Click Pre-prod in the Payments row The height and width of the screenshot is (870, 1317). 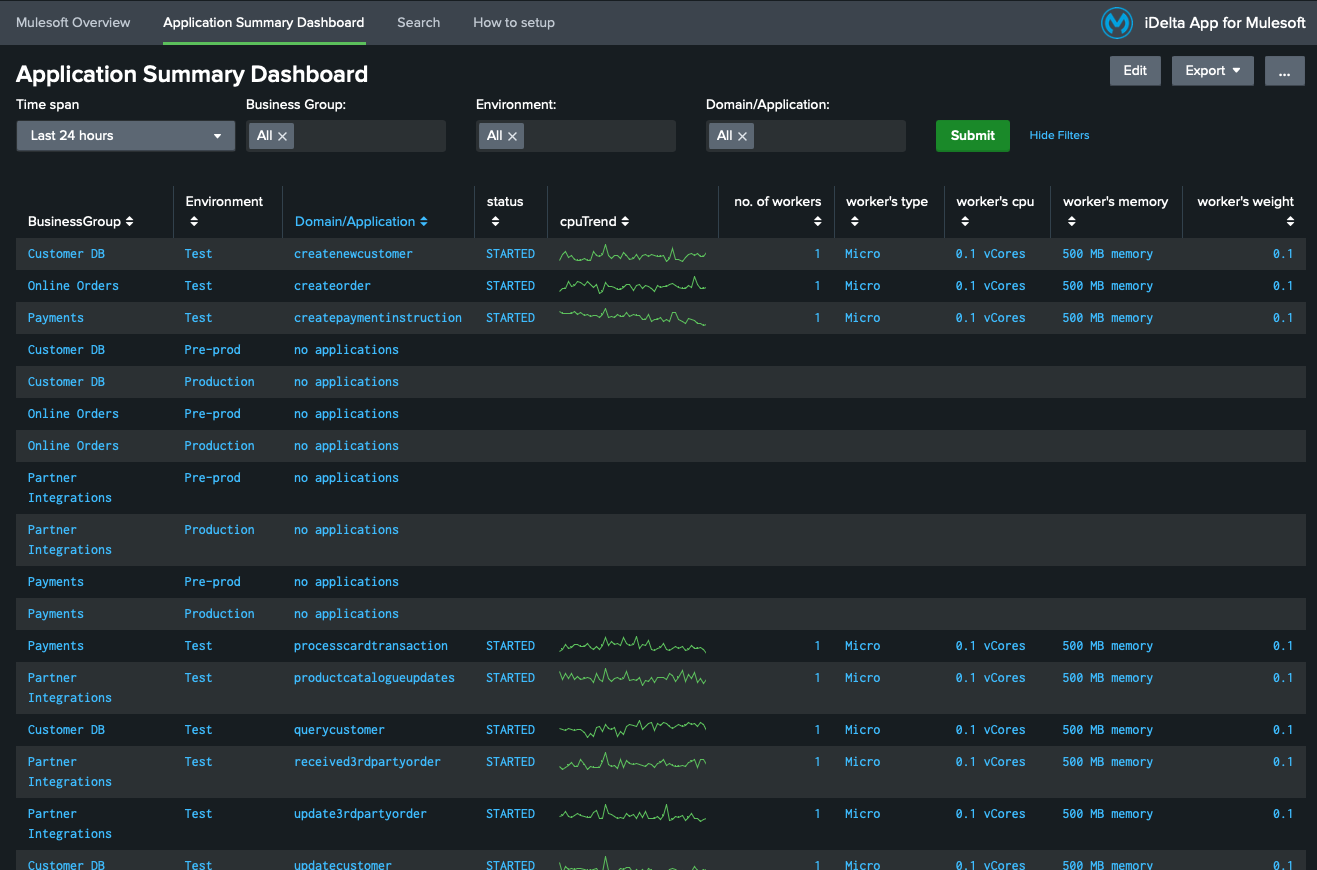(212, 582)
